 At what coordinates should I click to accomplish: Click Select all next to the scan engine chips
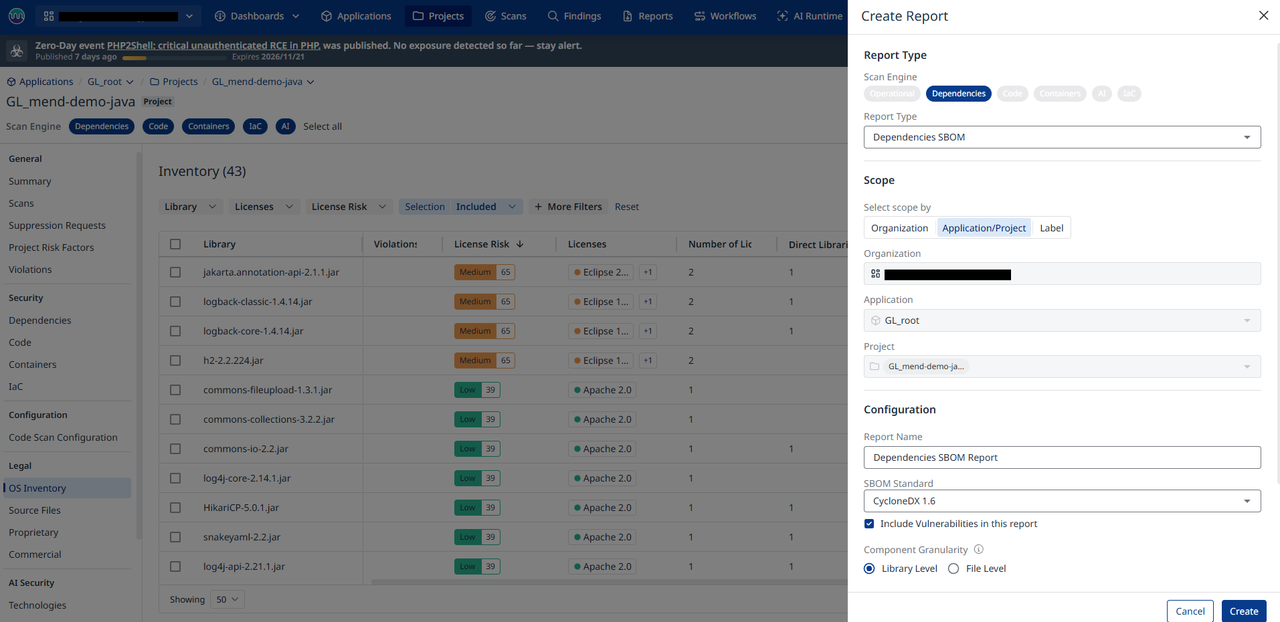point(323,126)
